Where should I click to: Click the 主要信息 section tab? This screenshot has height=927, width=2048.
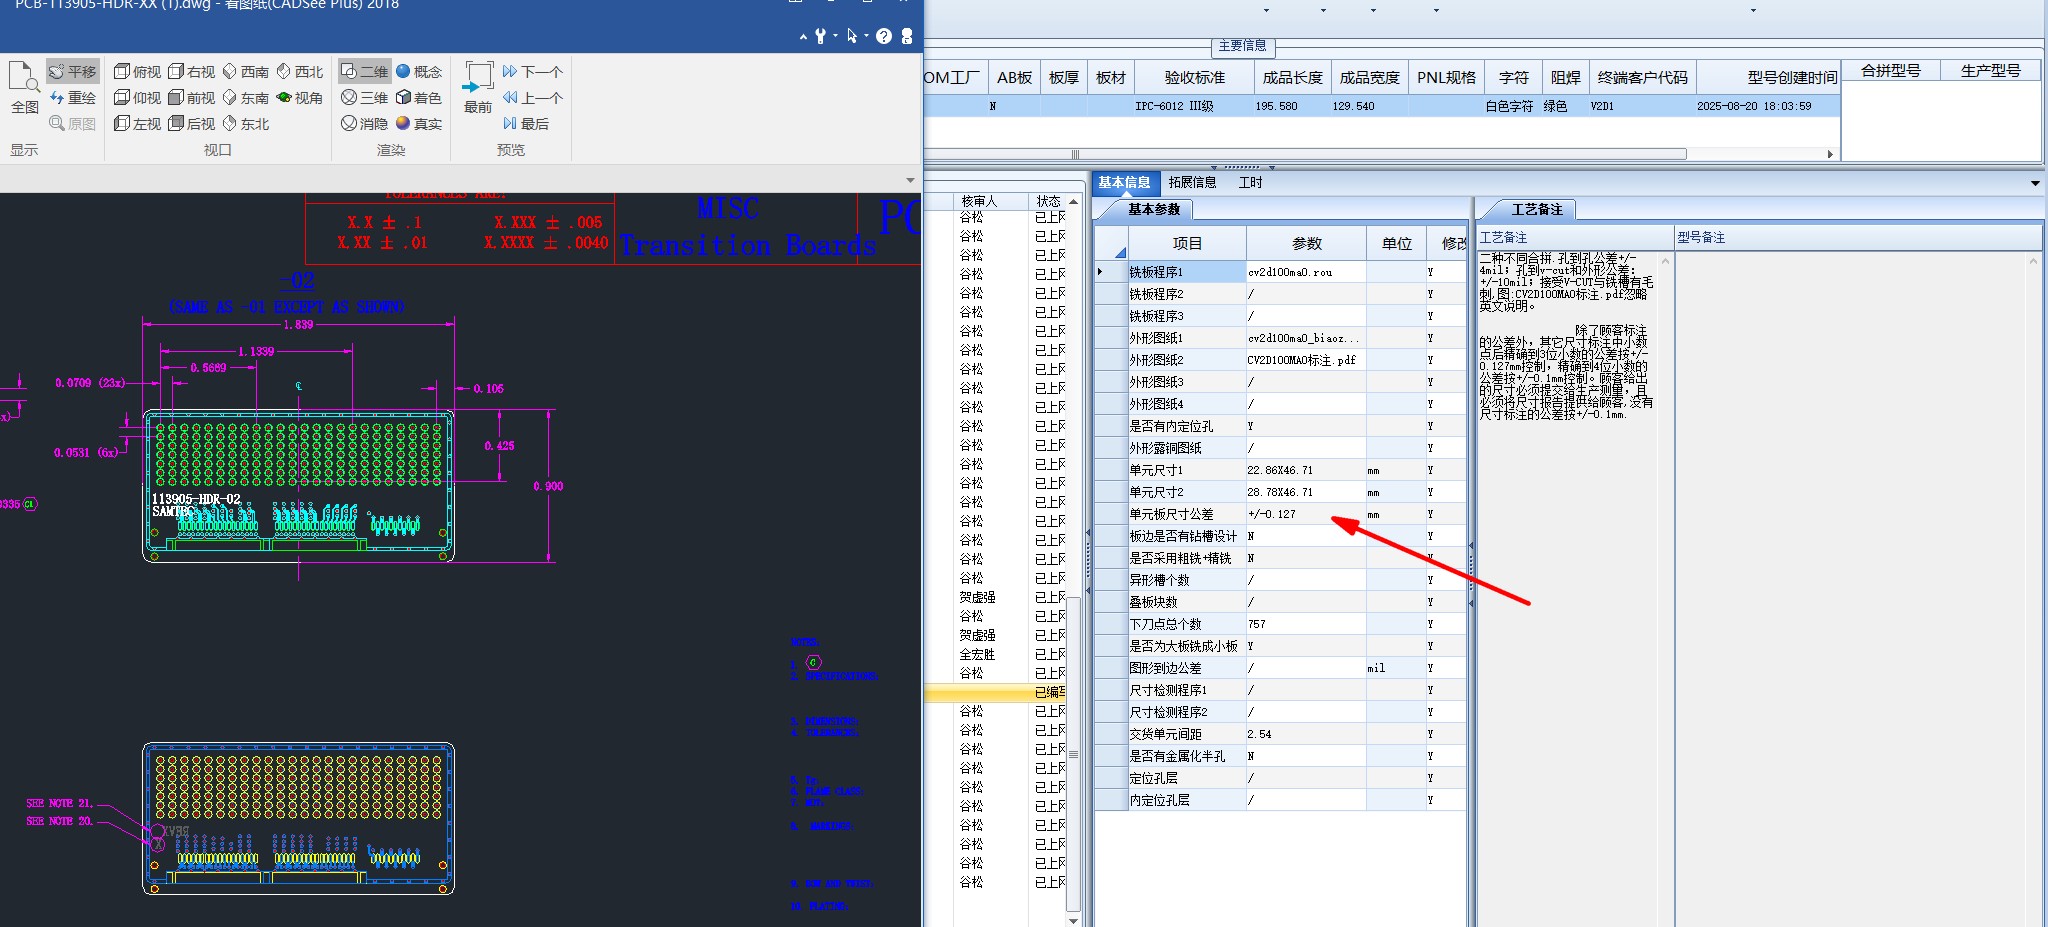click(1242, 46)
